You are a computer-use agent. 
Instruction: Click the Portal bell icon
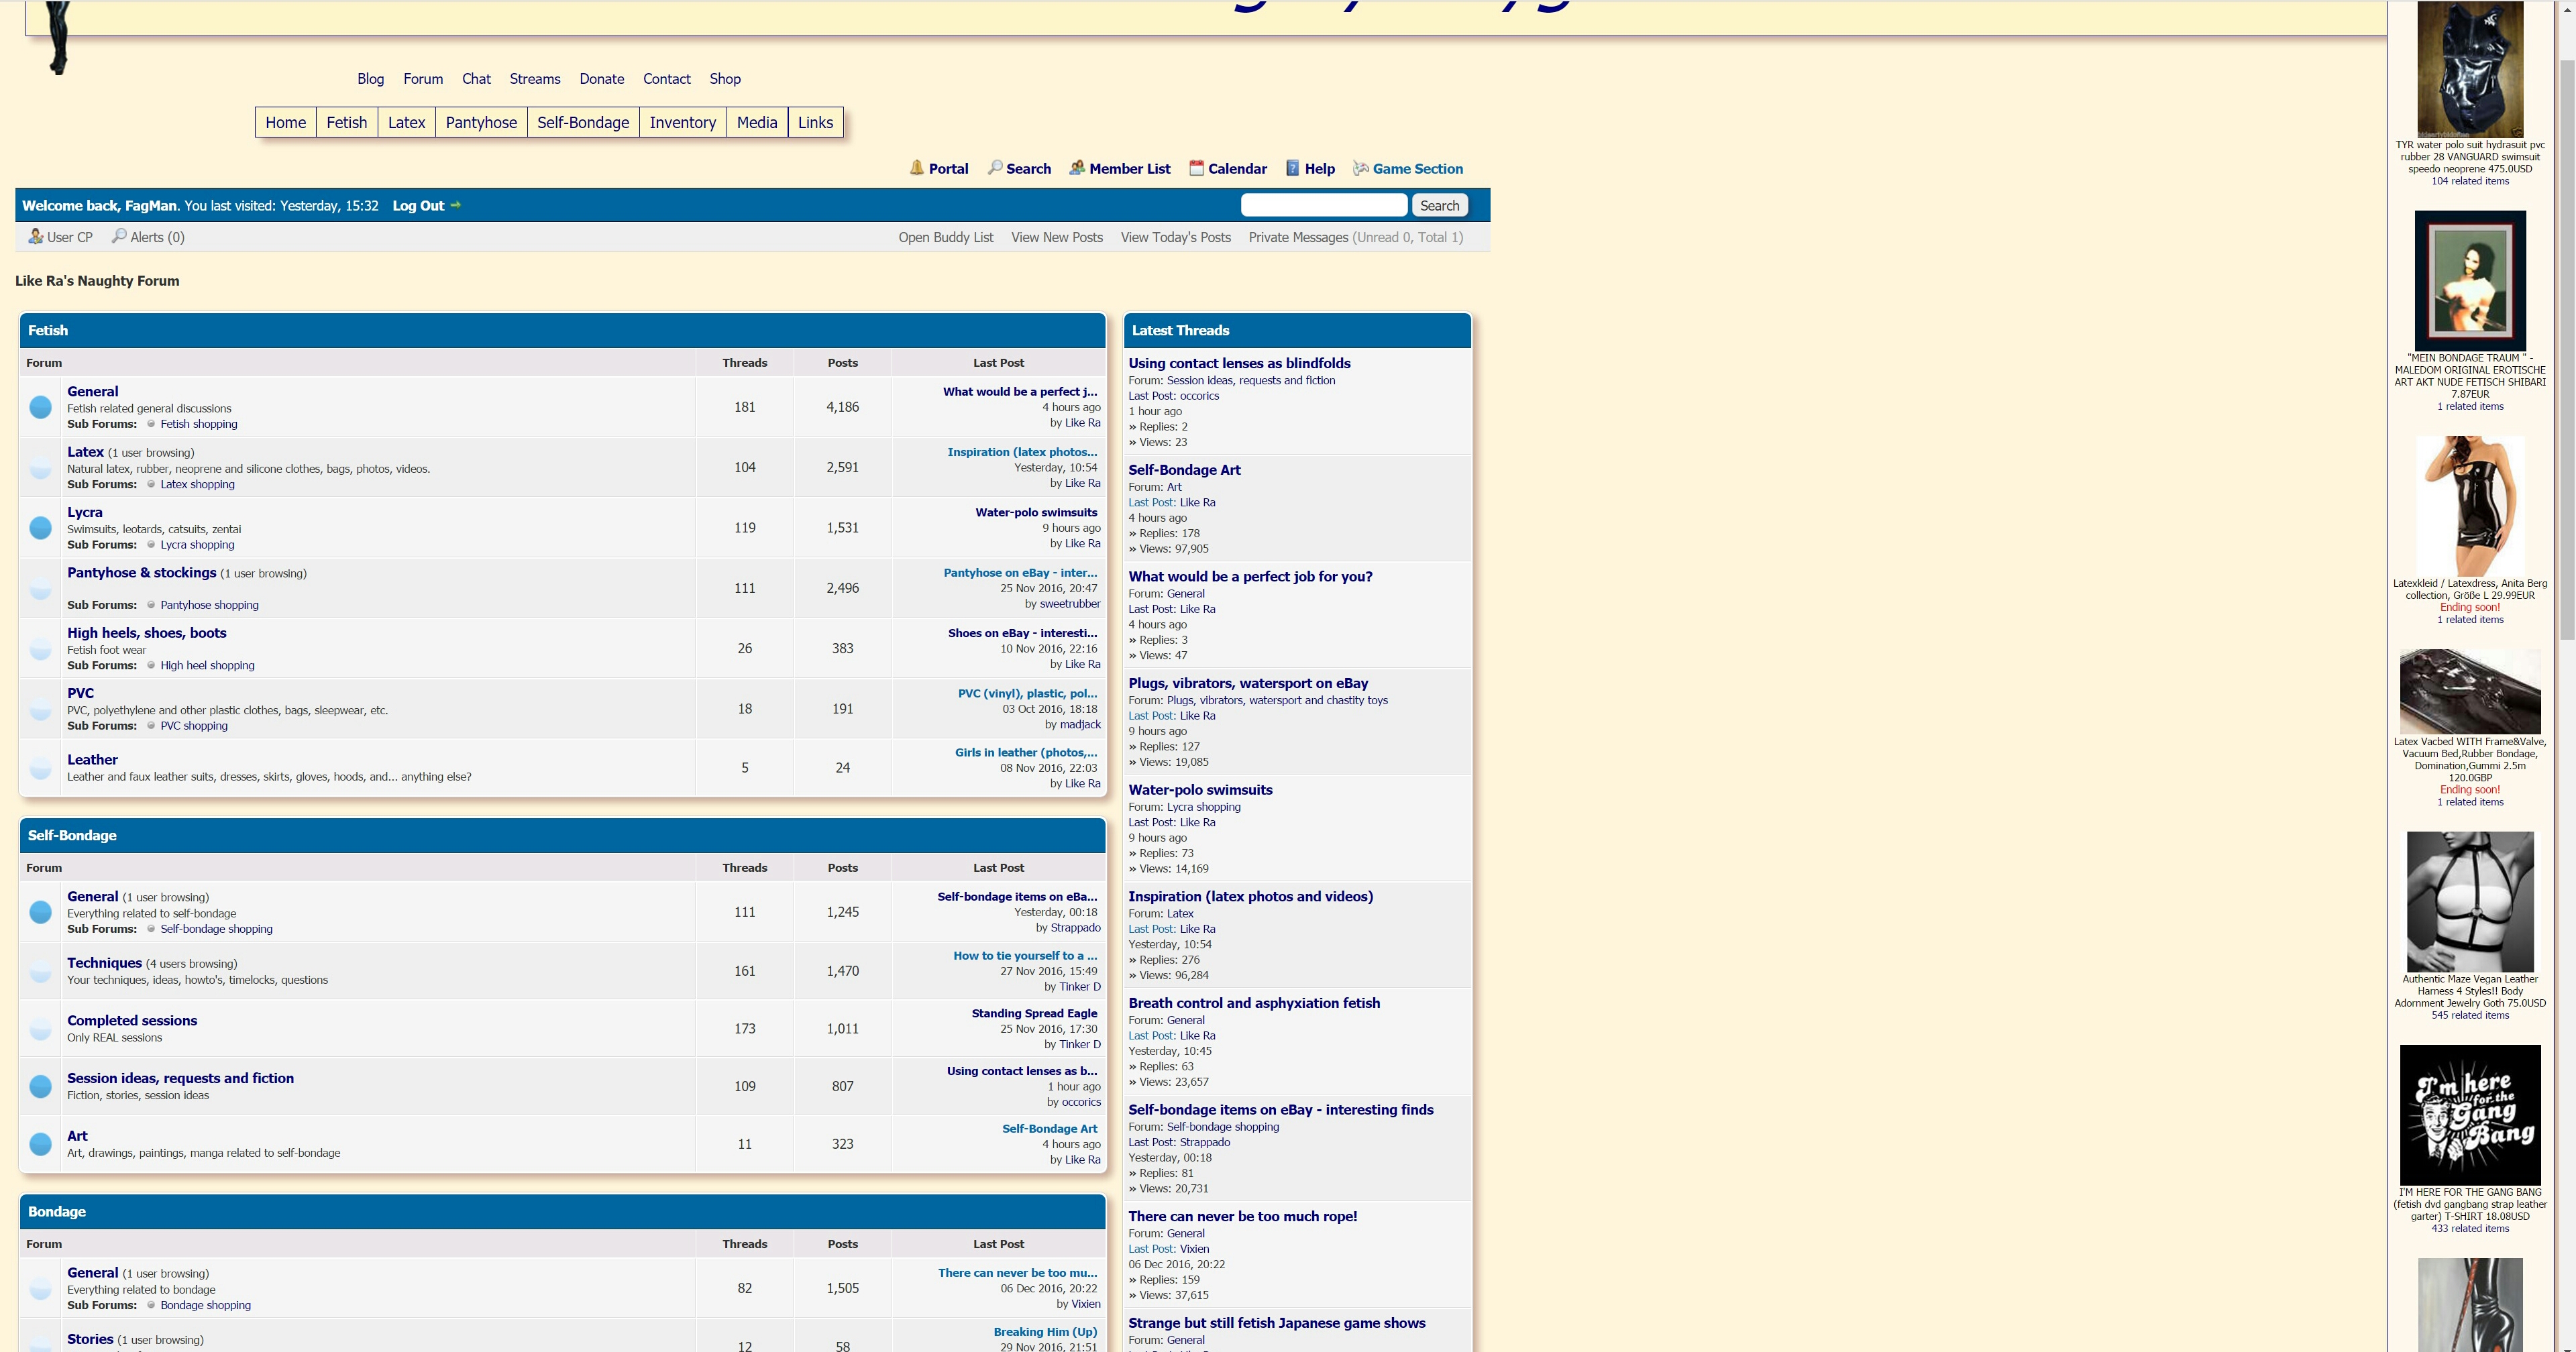[x=916, y=168]
